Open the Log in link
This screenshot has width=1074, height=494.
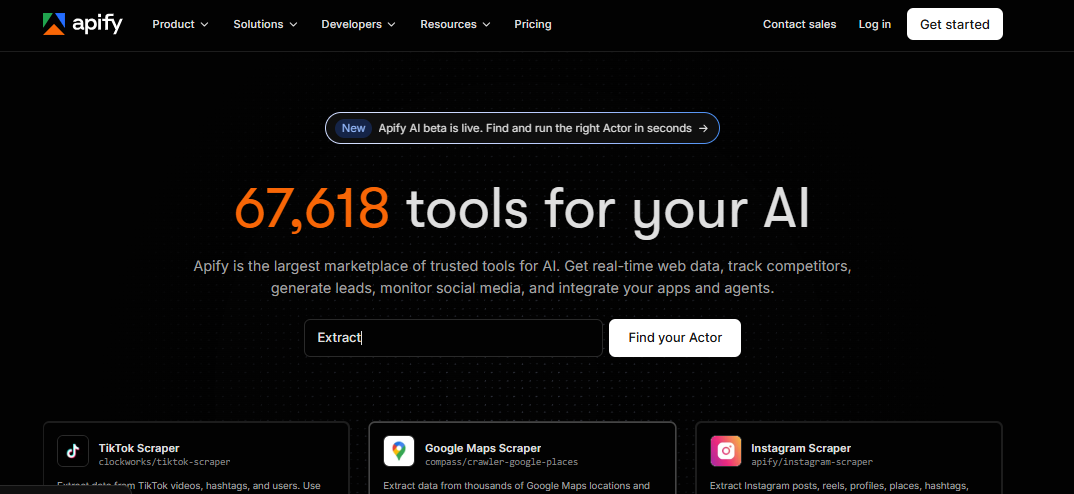click(875, 24)
